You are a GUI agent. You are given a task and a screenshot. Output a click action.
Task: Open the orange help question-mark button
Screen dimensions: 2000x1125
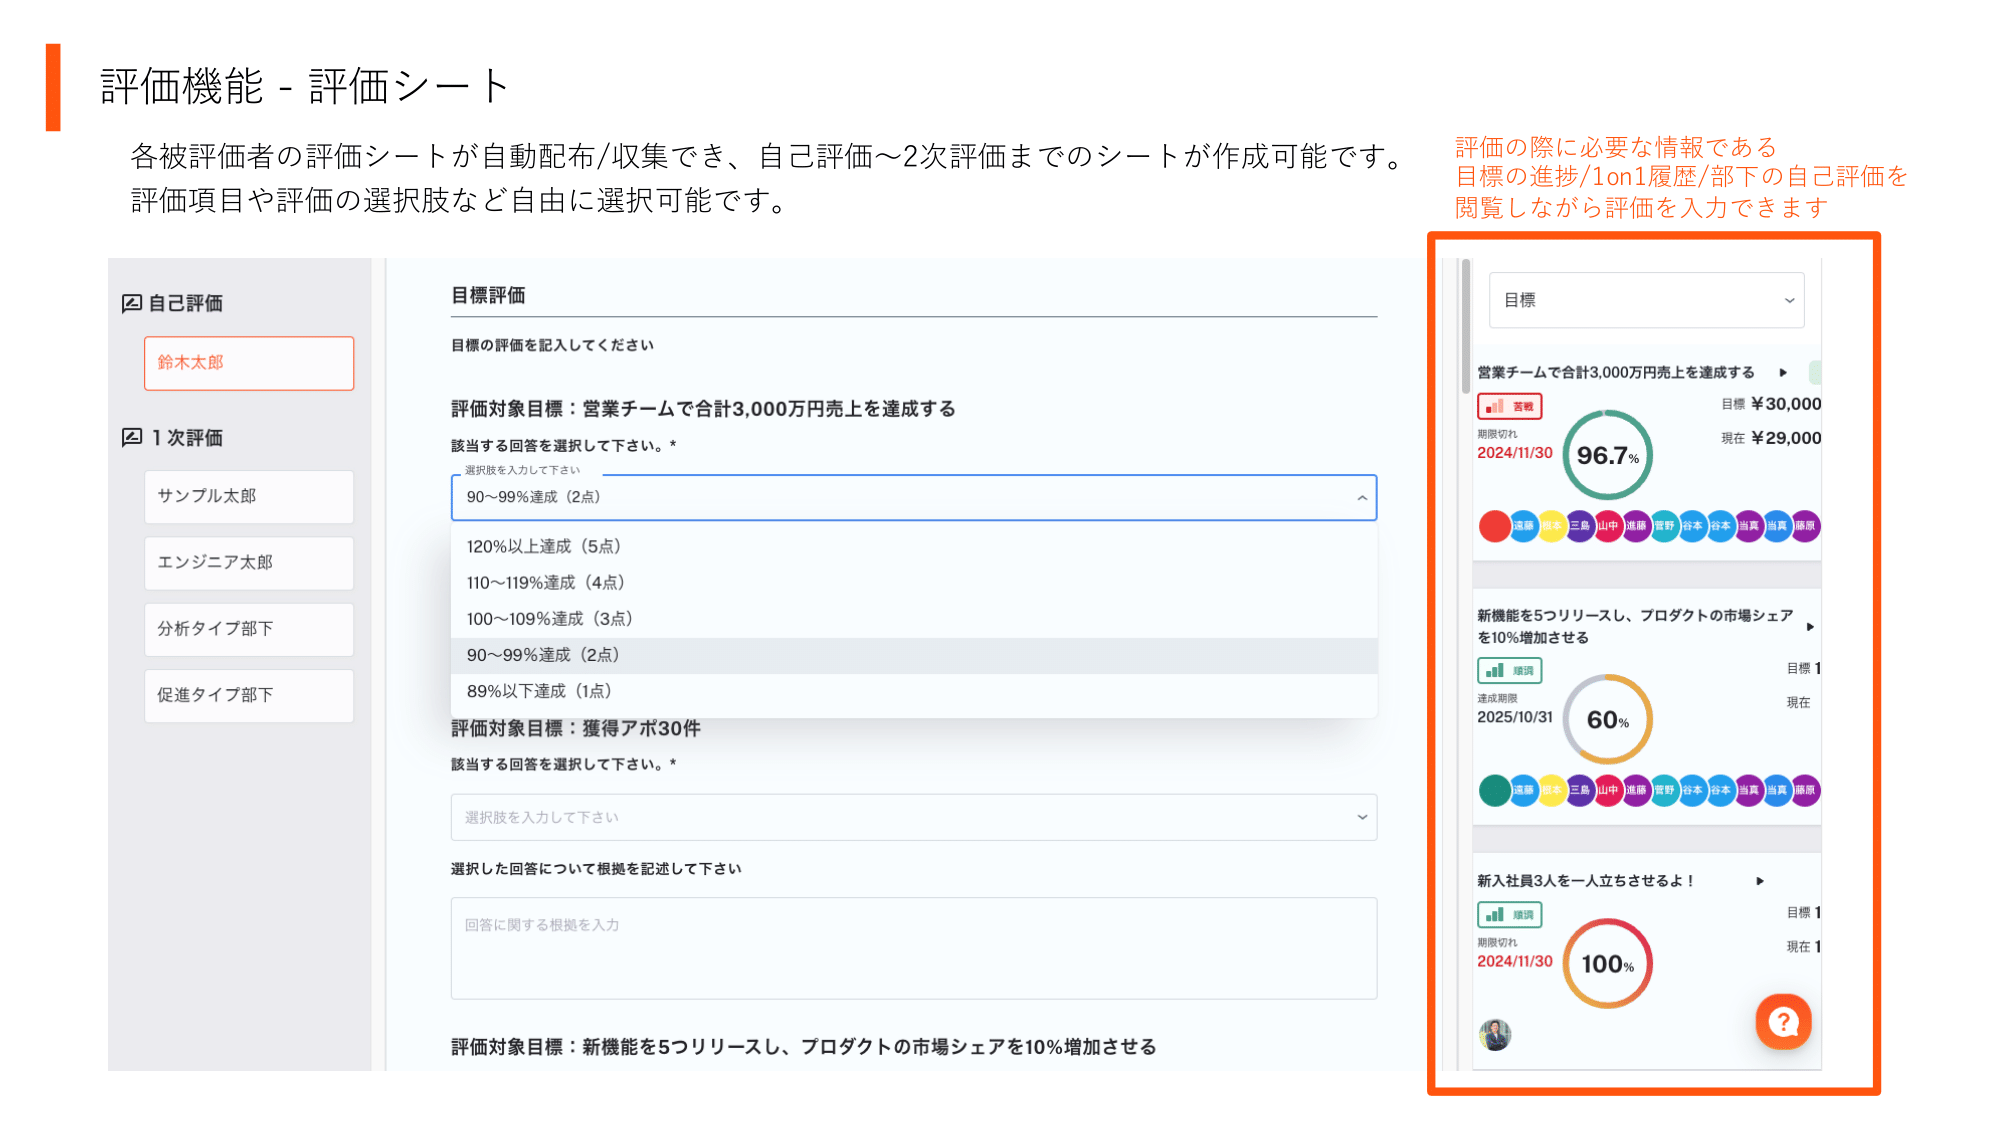click(1784, 1021)
